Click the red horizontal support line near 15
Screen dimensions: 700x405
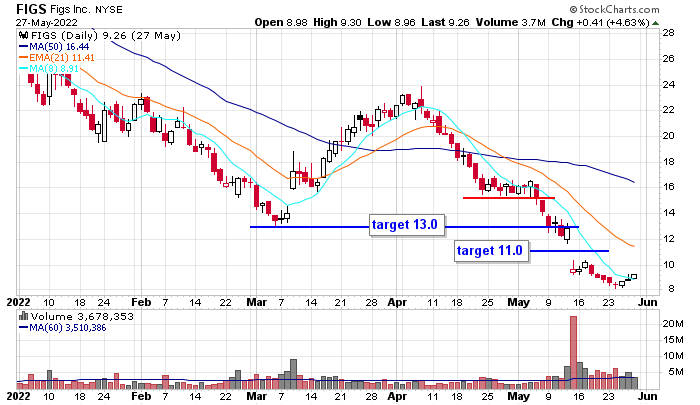(508, 198)
